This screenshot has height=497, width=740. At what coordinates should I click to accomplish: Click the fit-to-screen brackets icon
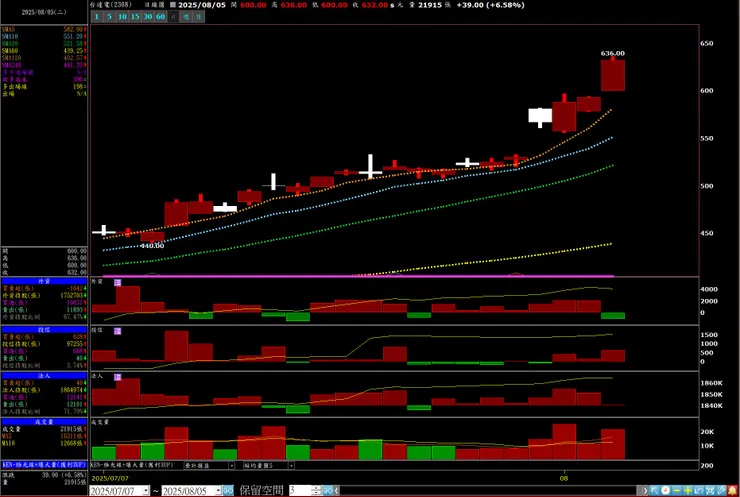710,491
